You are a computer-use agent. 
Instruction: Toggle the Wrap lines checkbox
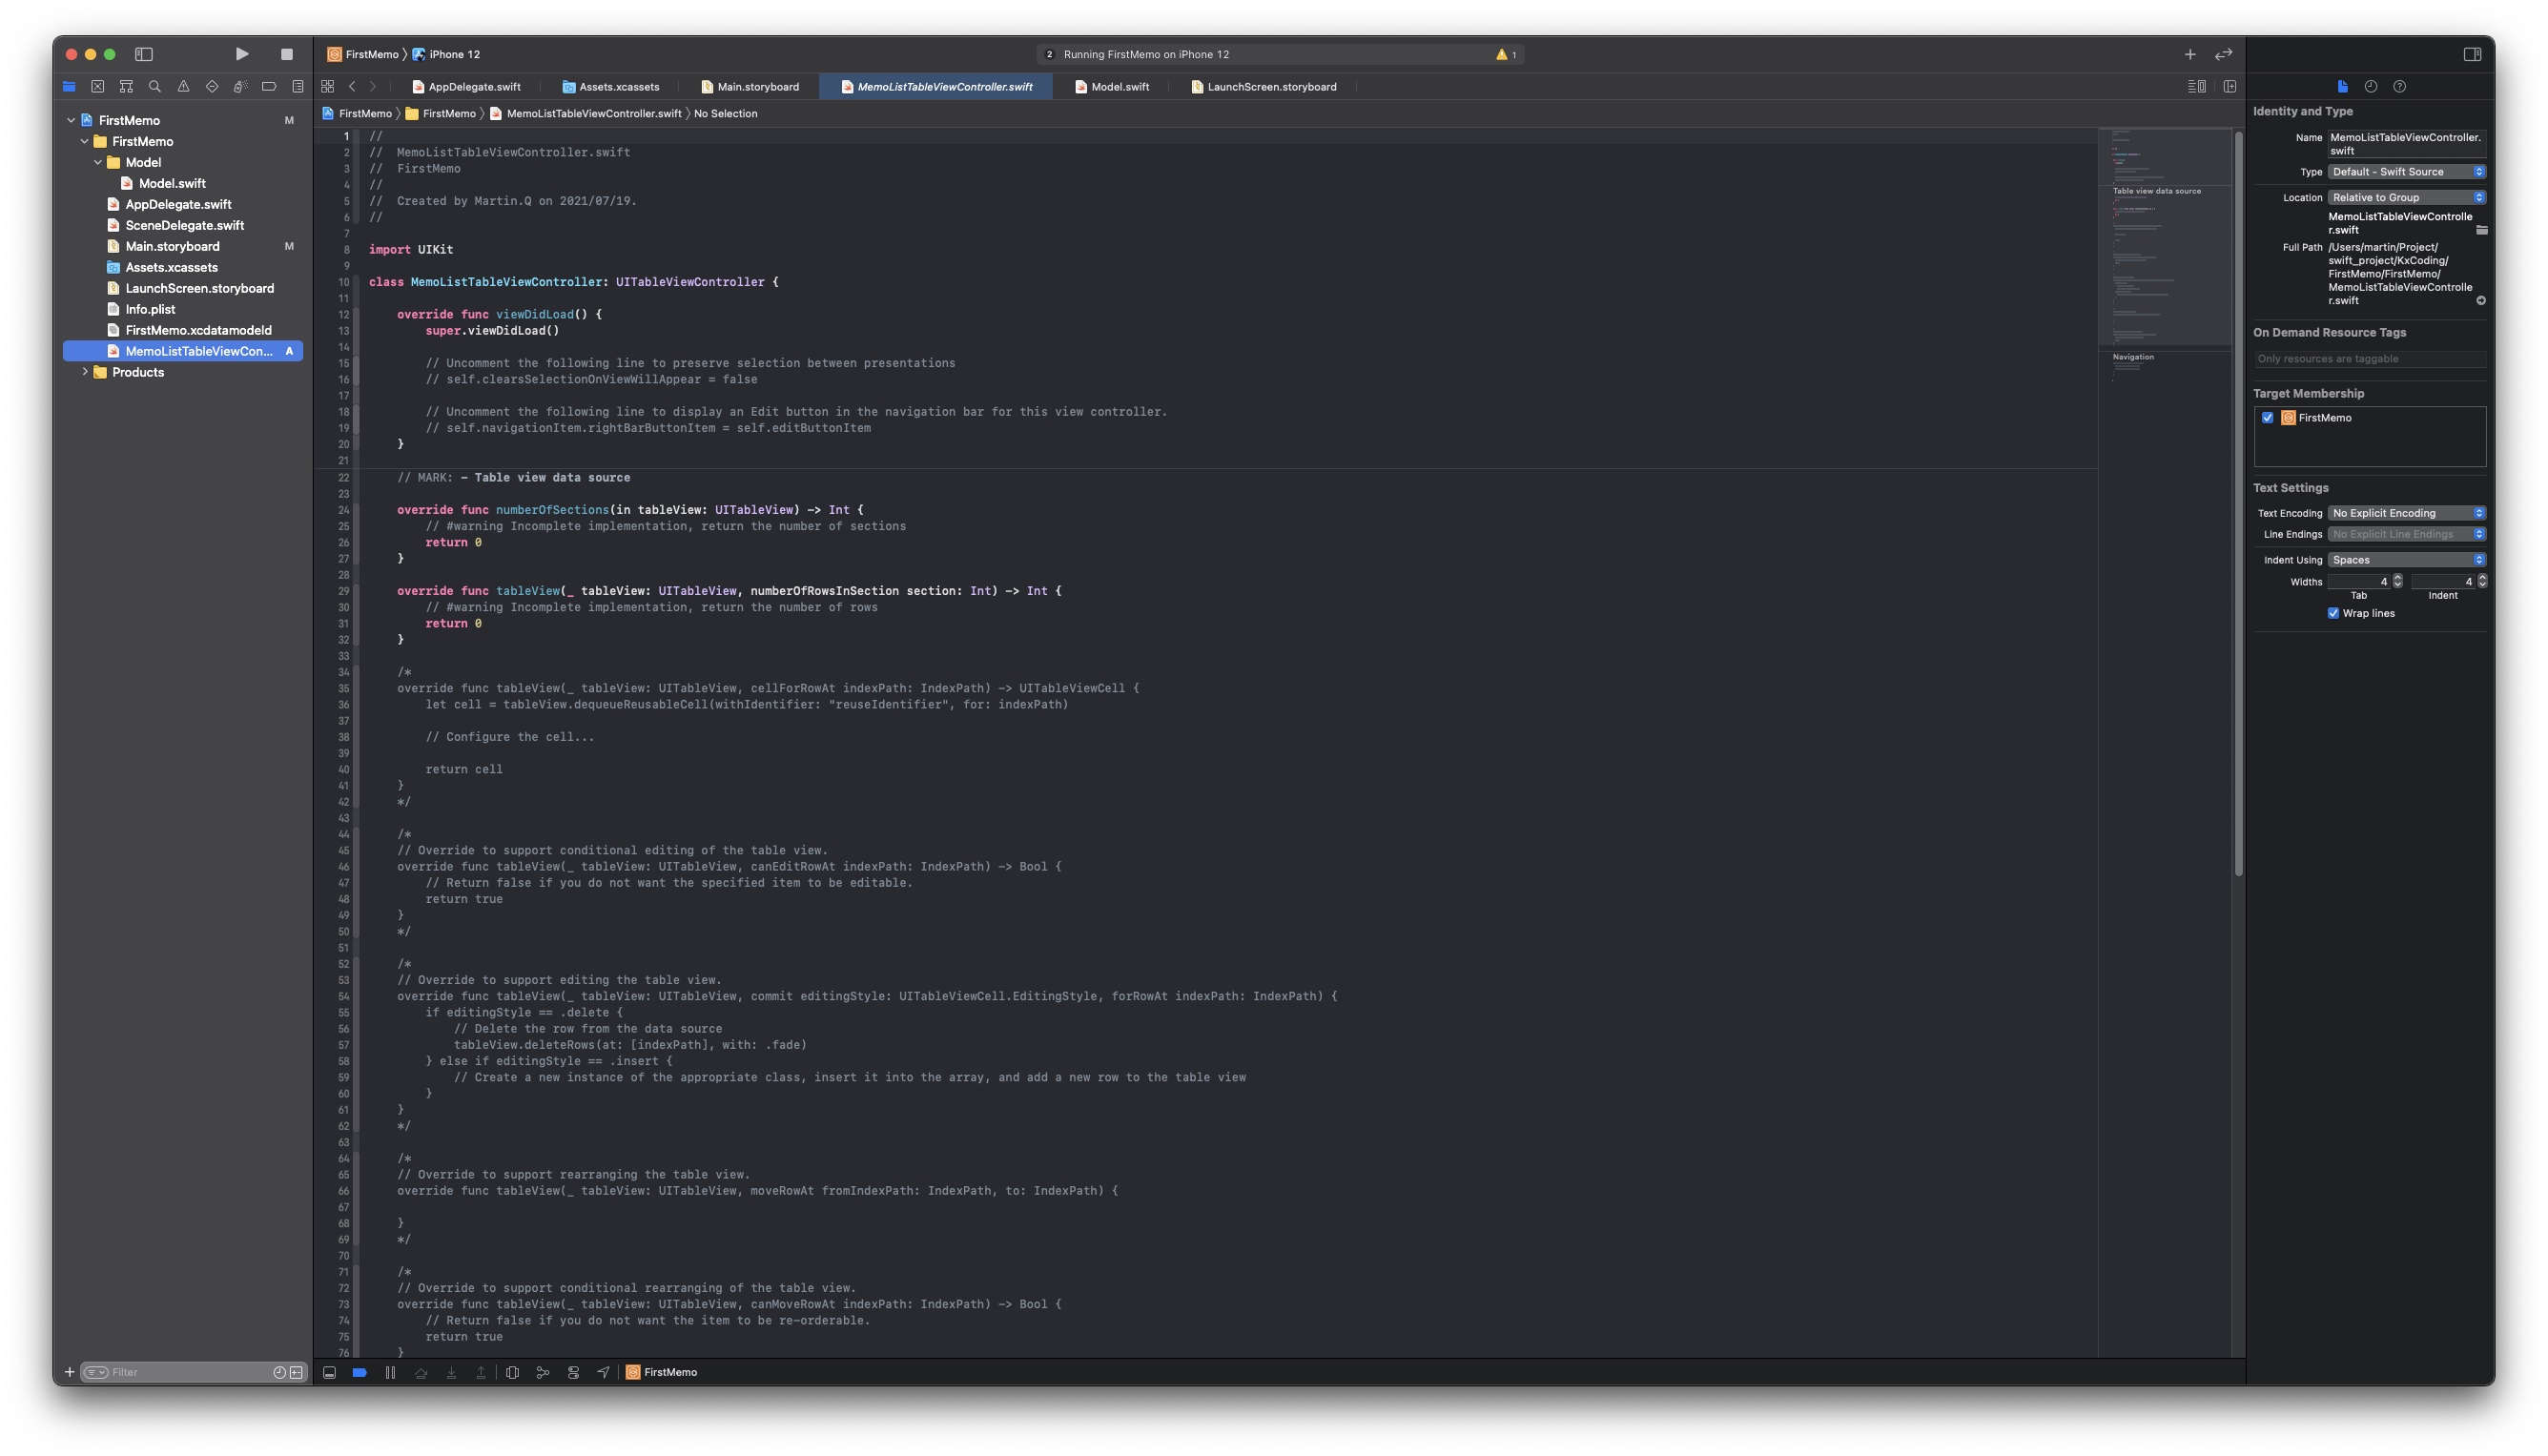(2333, 613)
